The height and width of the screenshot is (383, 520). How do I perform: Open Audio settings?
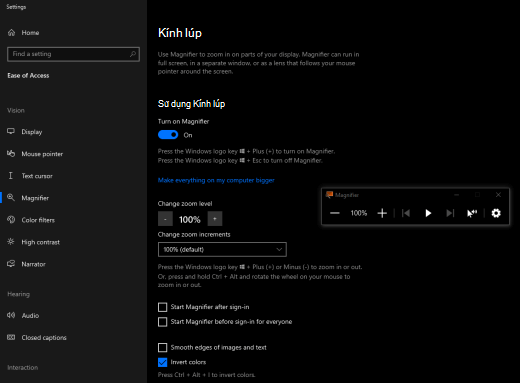[23, 315]
